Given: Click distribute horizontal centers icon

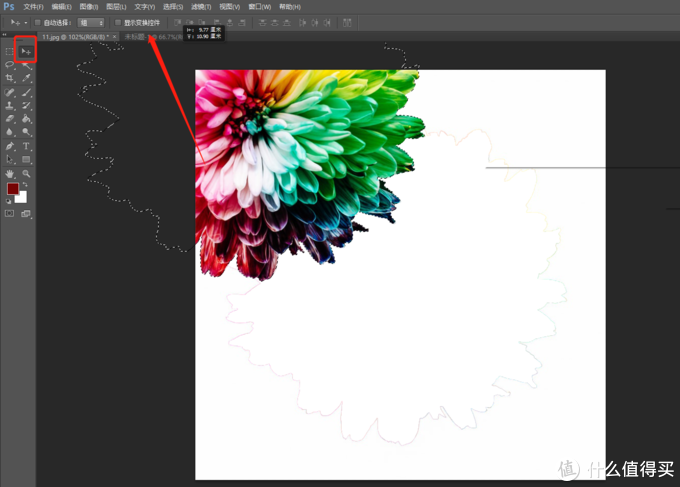Looking at the screenshot, I should point(315,23).
